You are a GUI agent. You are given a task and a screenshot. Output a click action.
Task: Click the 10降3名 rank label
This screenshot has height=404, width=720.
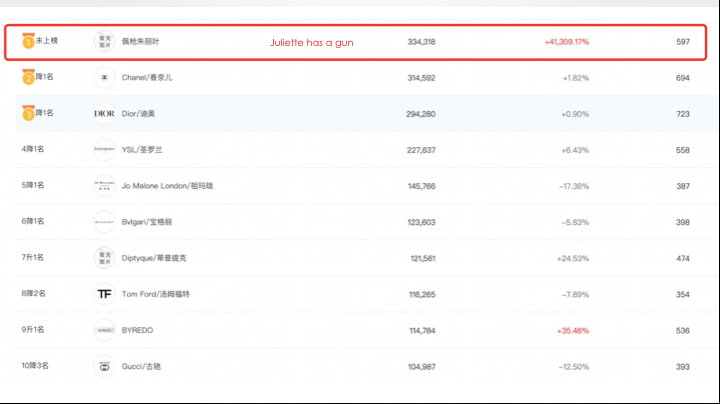[x=35, y=365]
